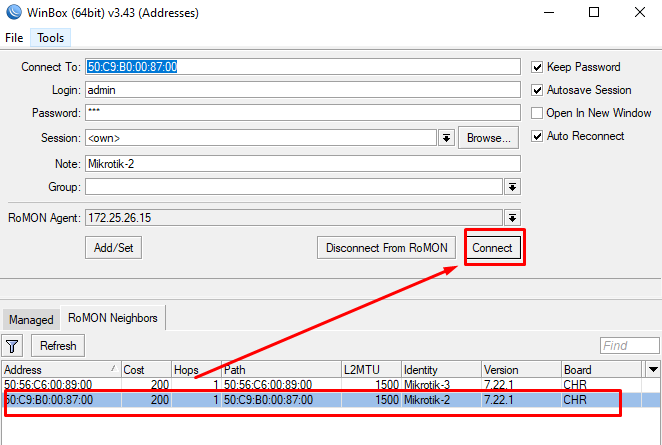This screenshot has height=445, width=662.
Task: Open the Group dropdown list
Action: [512, 187]
